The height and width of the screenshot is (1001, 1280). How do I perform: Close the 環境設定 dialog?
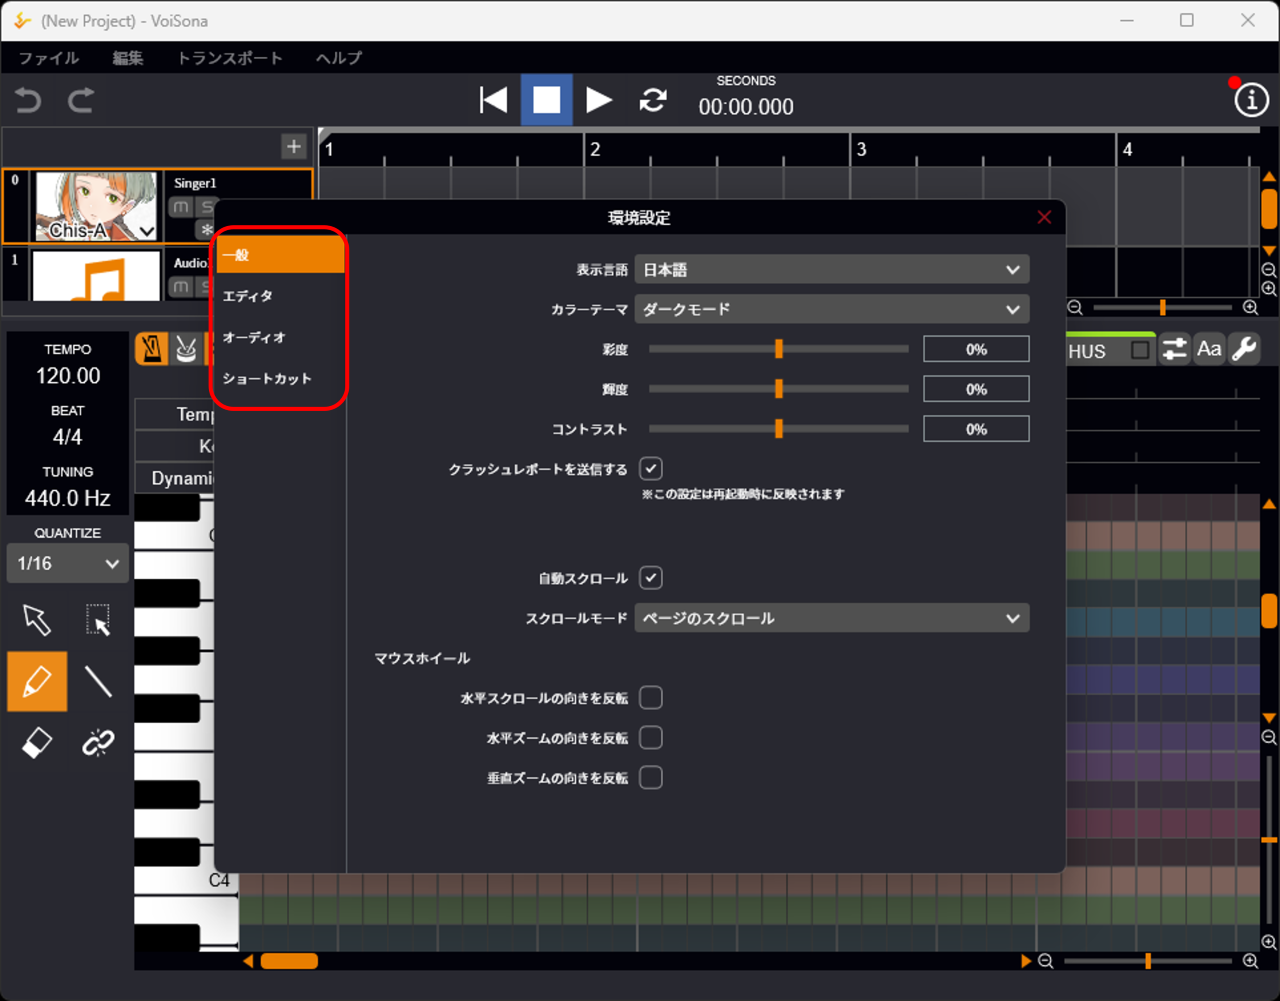(x=1044, y=217)
